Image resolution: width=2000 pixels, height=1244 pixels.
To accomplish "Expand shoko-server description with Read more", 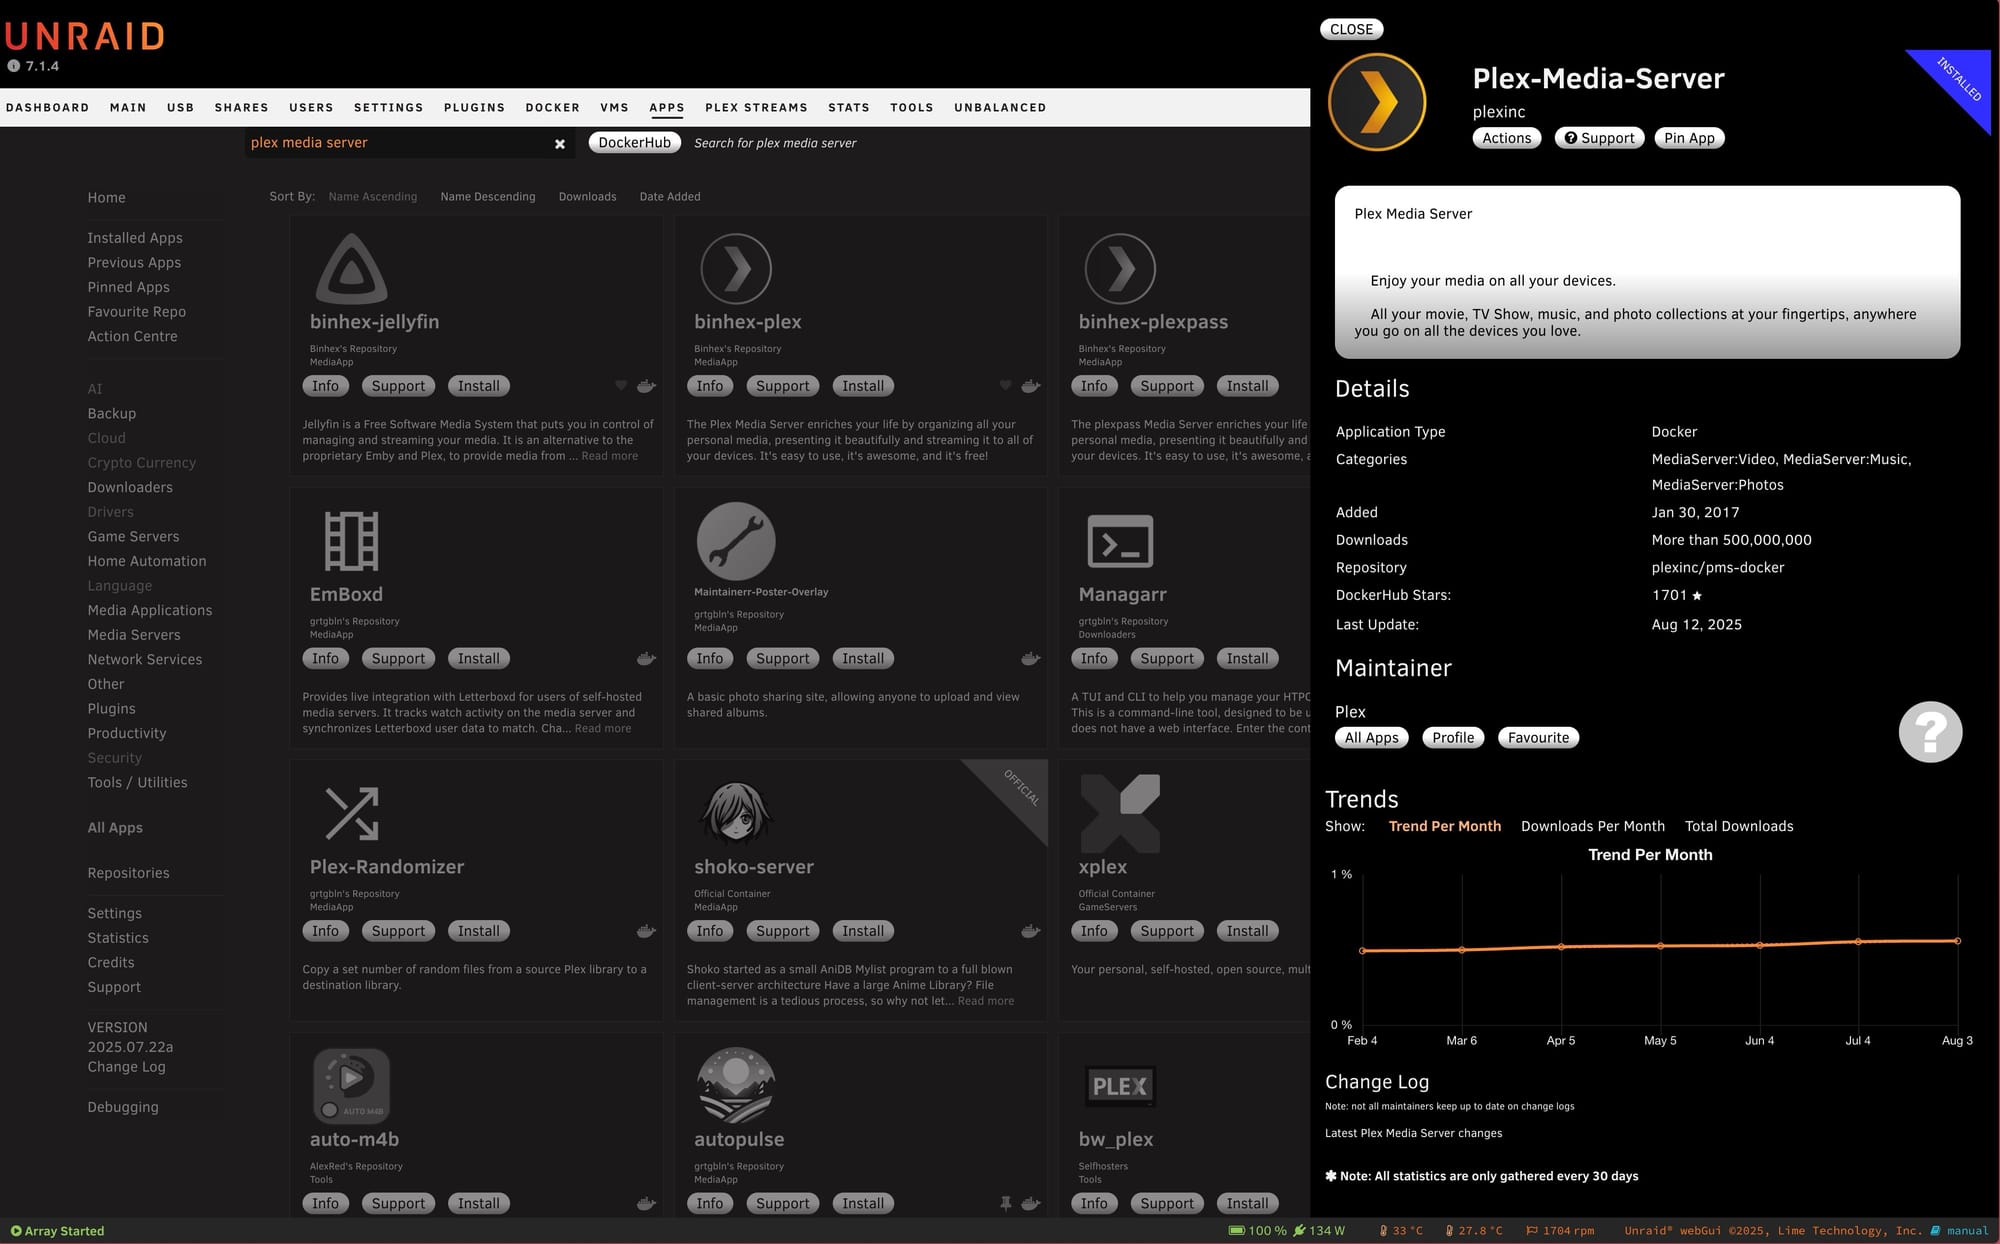I will pos(986,1001).
